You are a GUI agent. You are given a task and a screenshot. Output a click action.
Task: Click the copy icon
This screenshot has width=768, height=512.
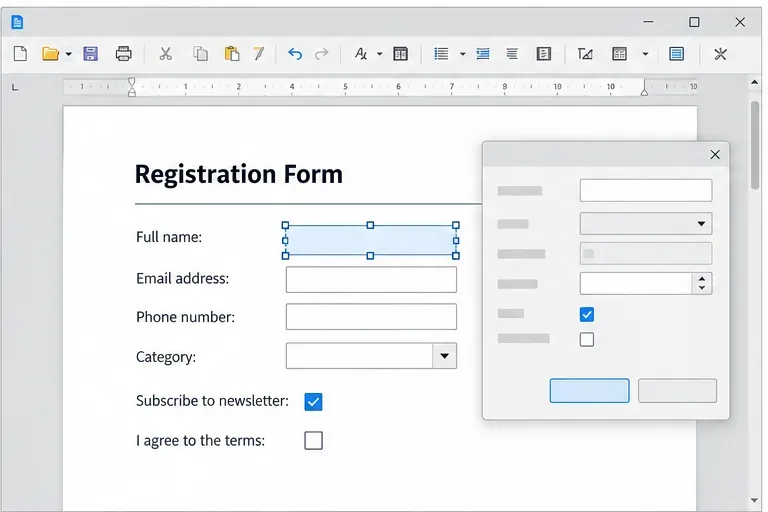(x=200, y=53)
